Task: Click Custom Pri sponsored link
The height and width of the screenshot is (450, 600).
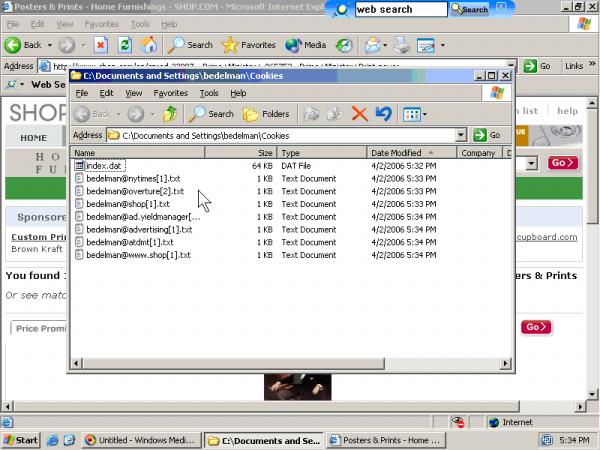Action: coord(39,237)
